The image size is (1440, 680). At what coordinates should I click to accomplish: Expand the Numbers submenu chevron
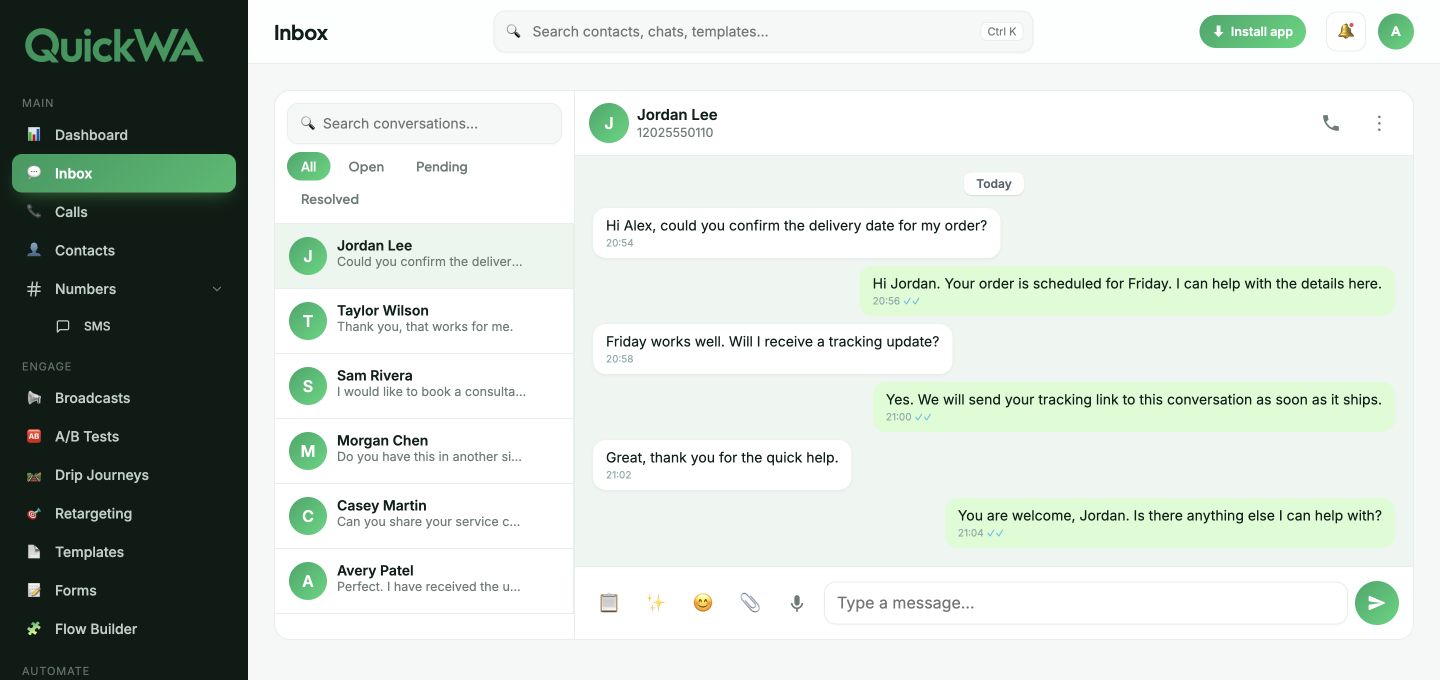[217, 289]
